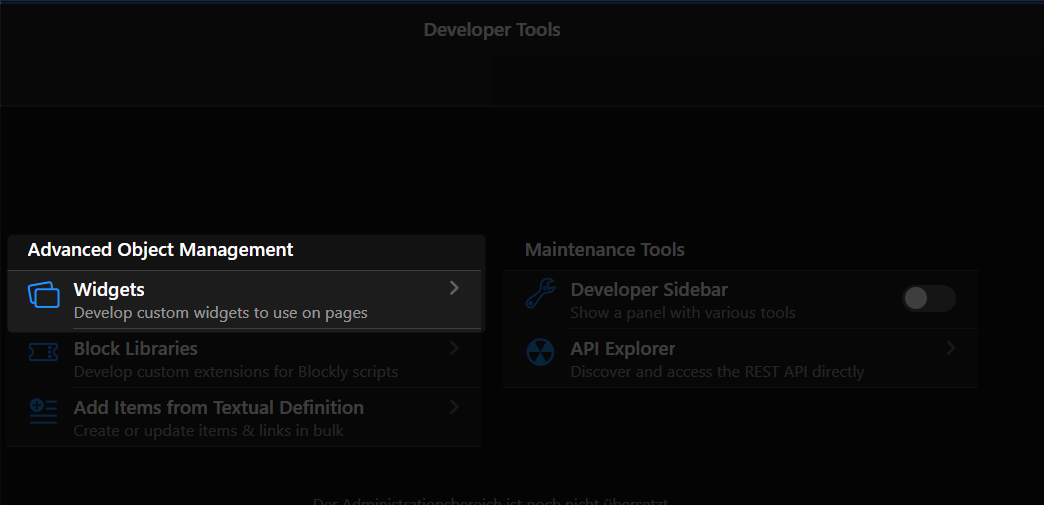Click the Advanced Object Management heading
This screenshot has height=505, width=1044.
tap(160, 249)
